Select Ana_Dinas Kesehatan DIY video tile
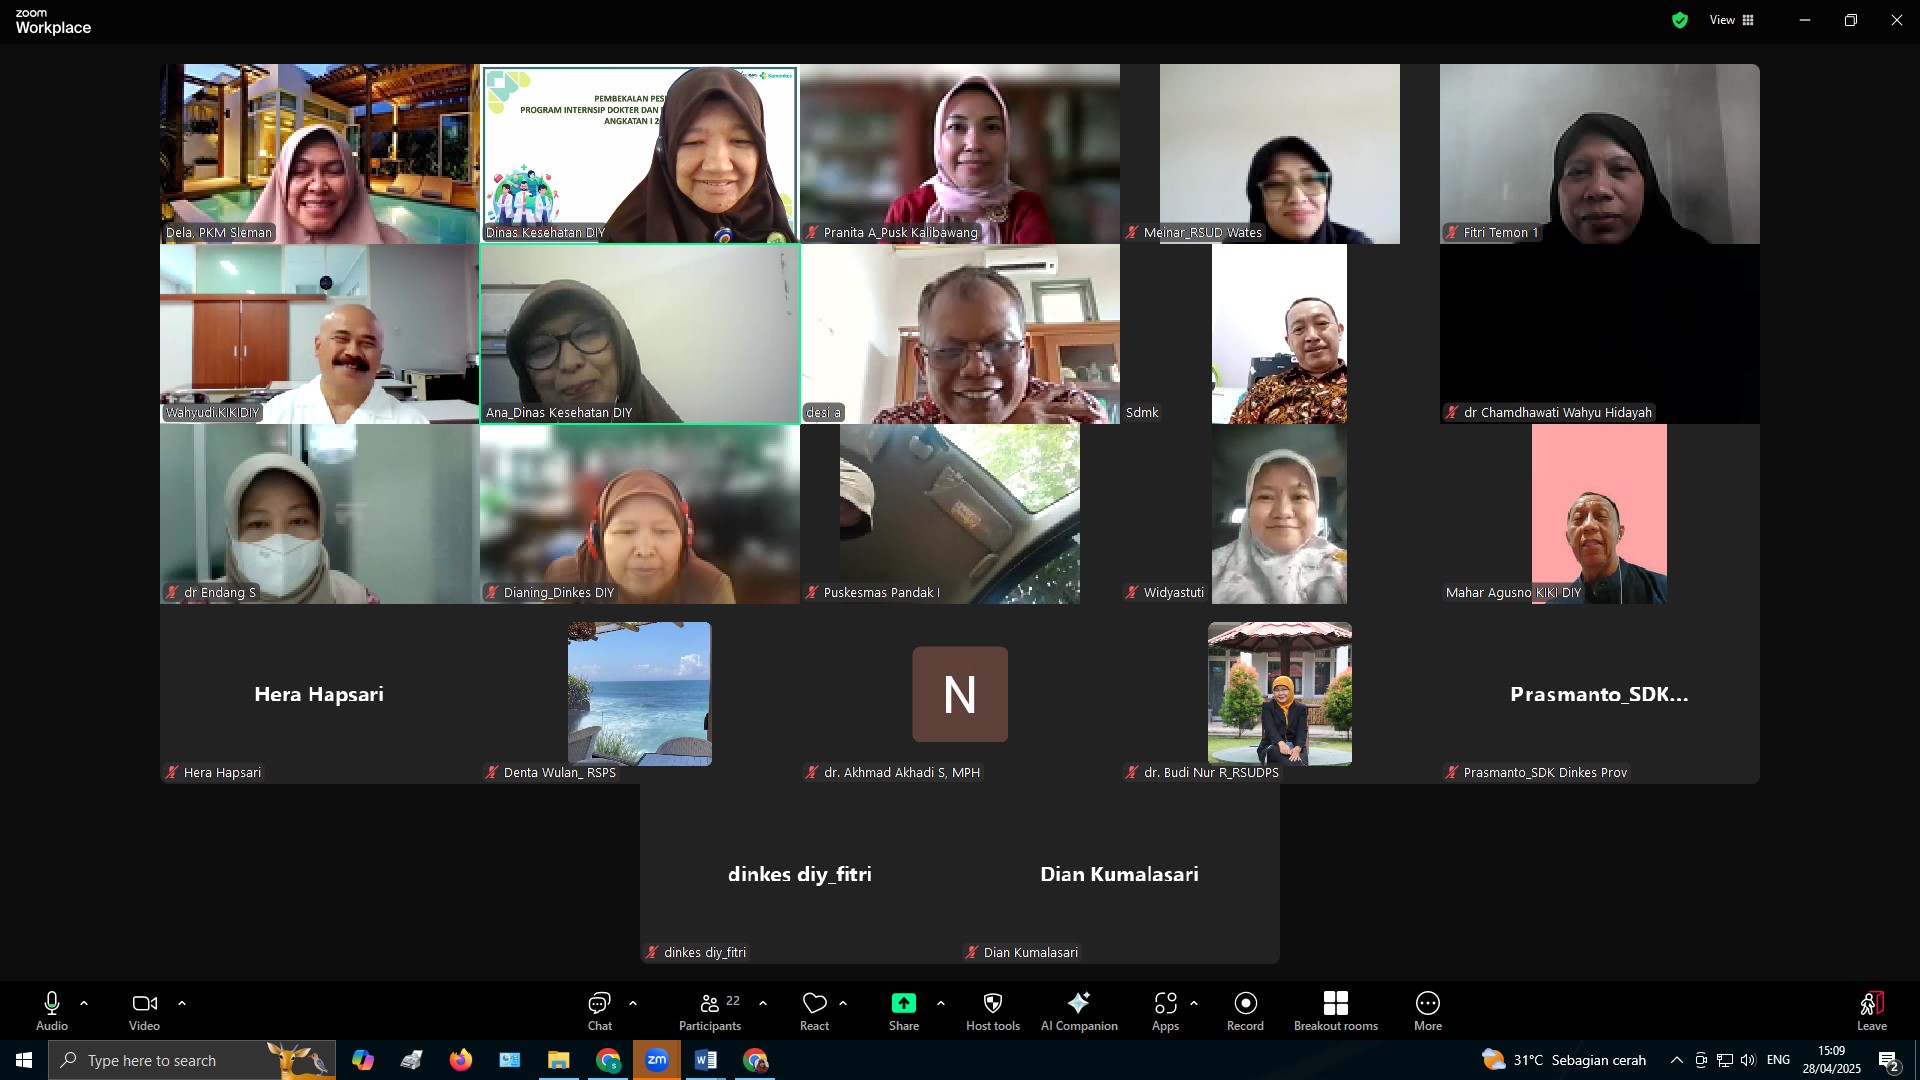The height and width of the screenshot is (1080, 1920). [x=640, y=334]
